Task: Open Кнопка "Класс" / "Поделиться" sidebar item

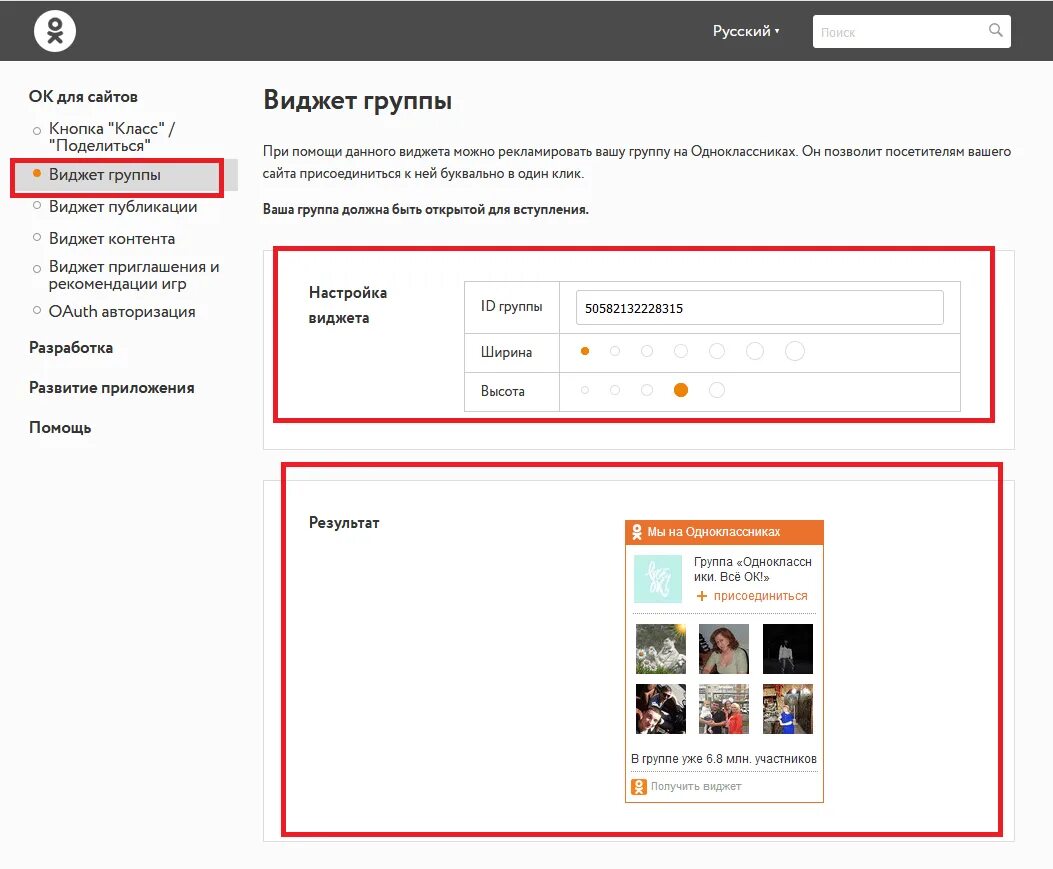Action: click(111, 137)
